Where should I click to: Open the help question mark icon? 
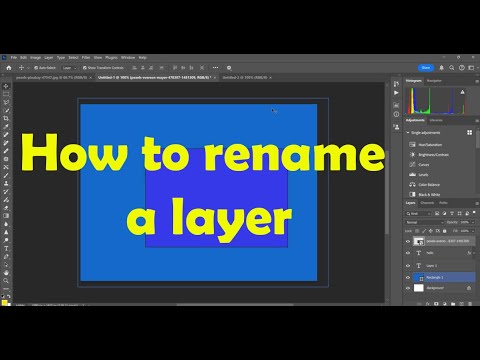pos(462,68)
